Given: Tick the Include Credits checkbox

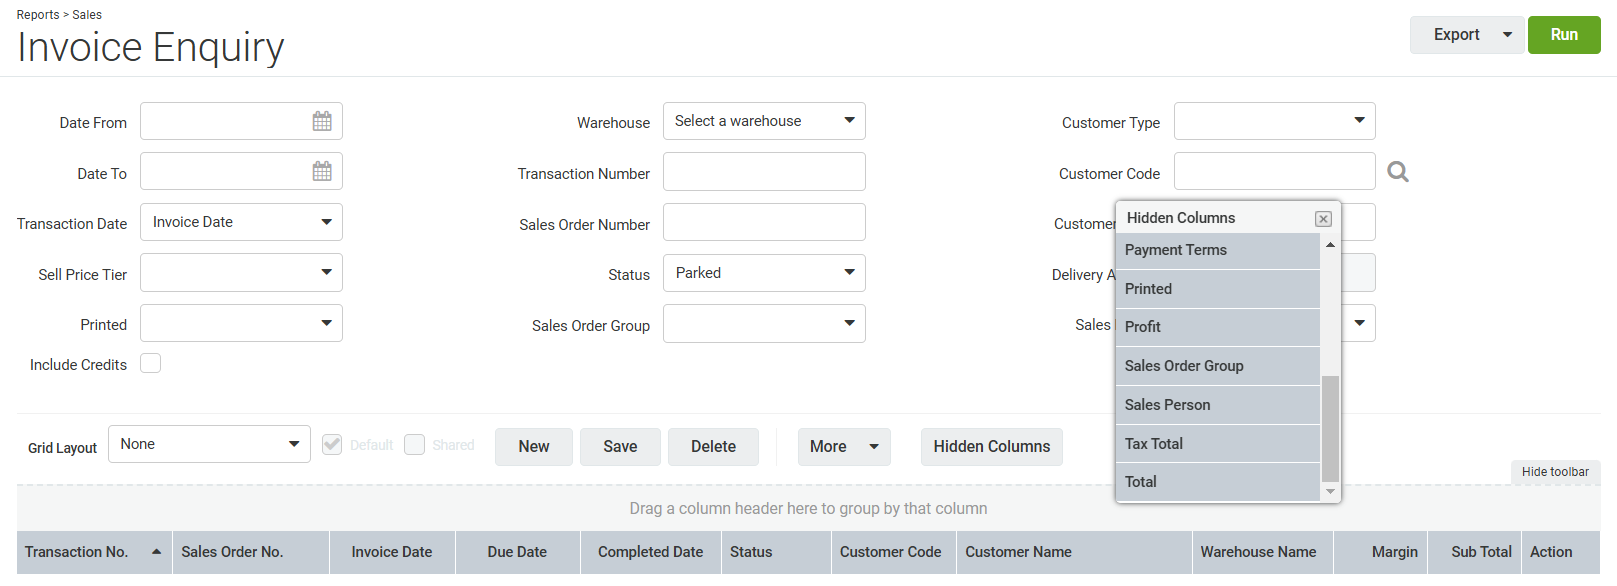Looking at the screenshot, I should coord(151,363).
